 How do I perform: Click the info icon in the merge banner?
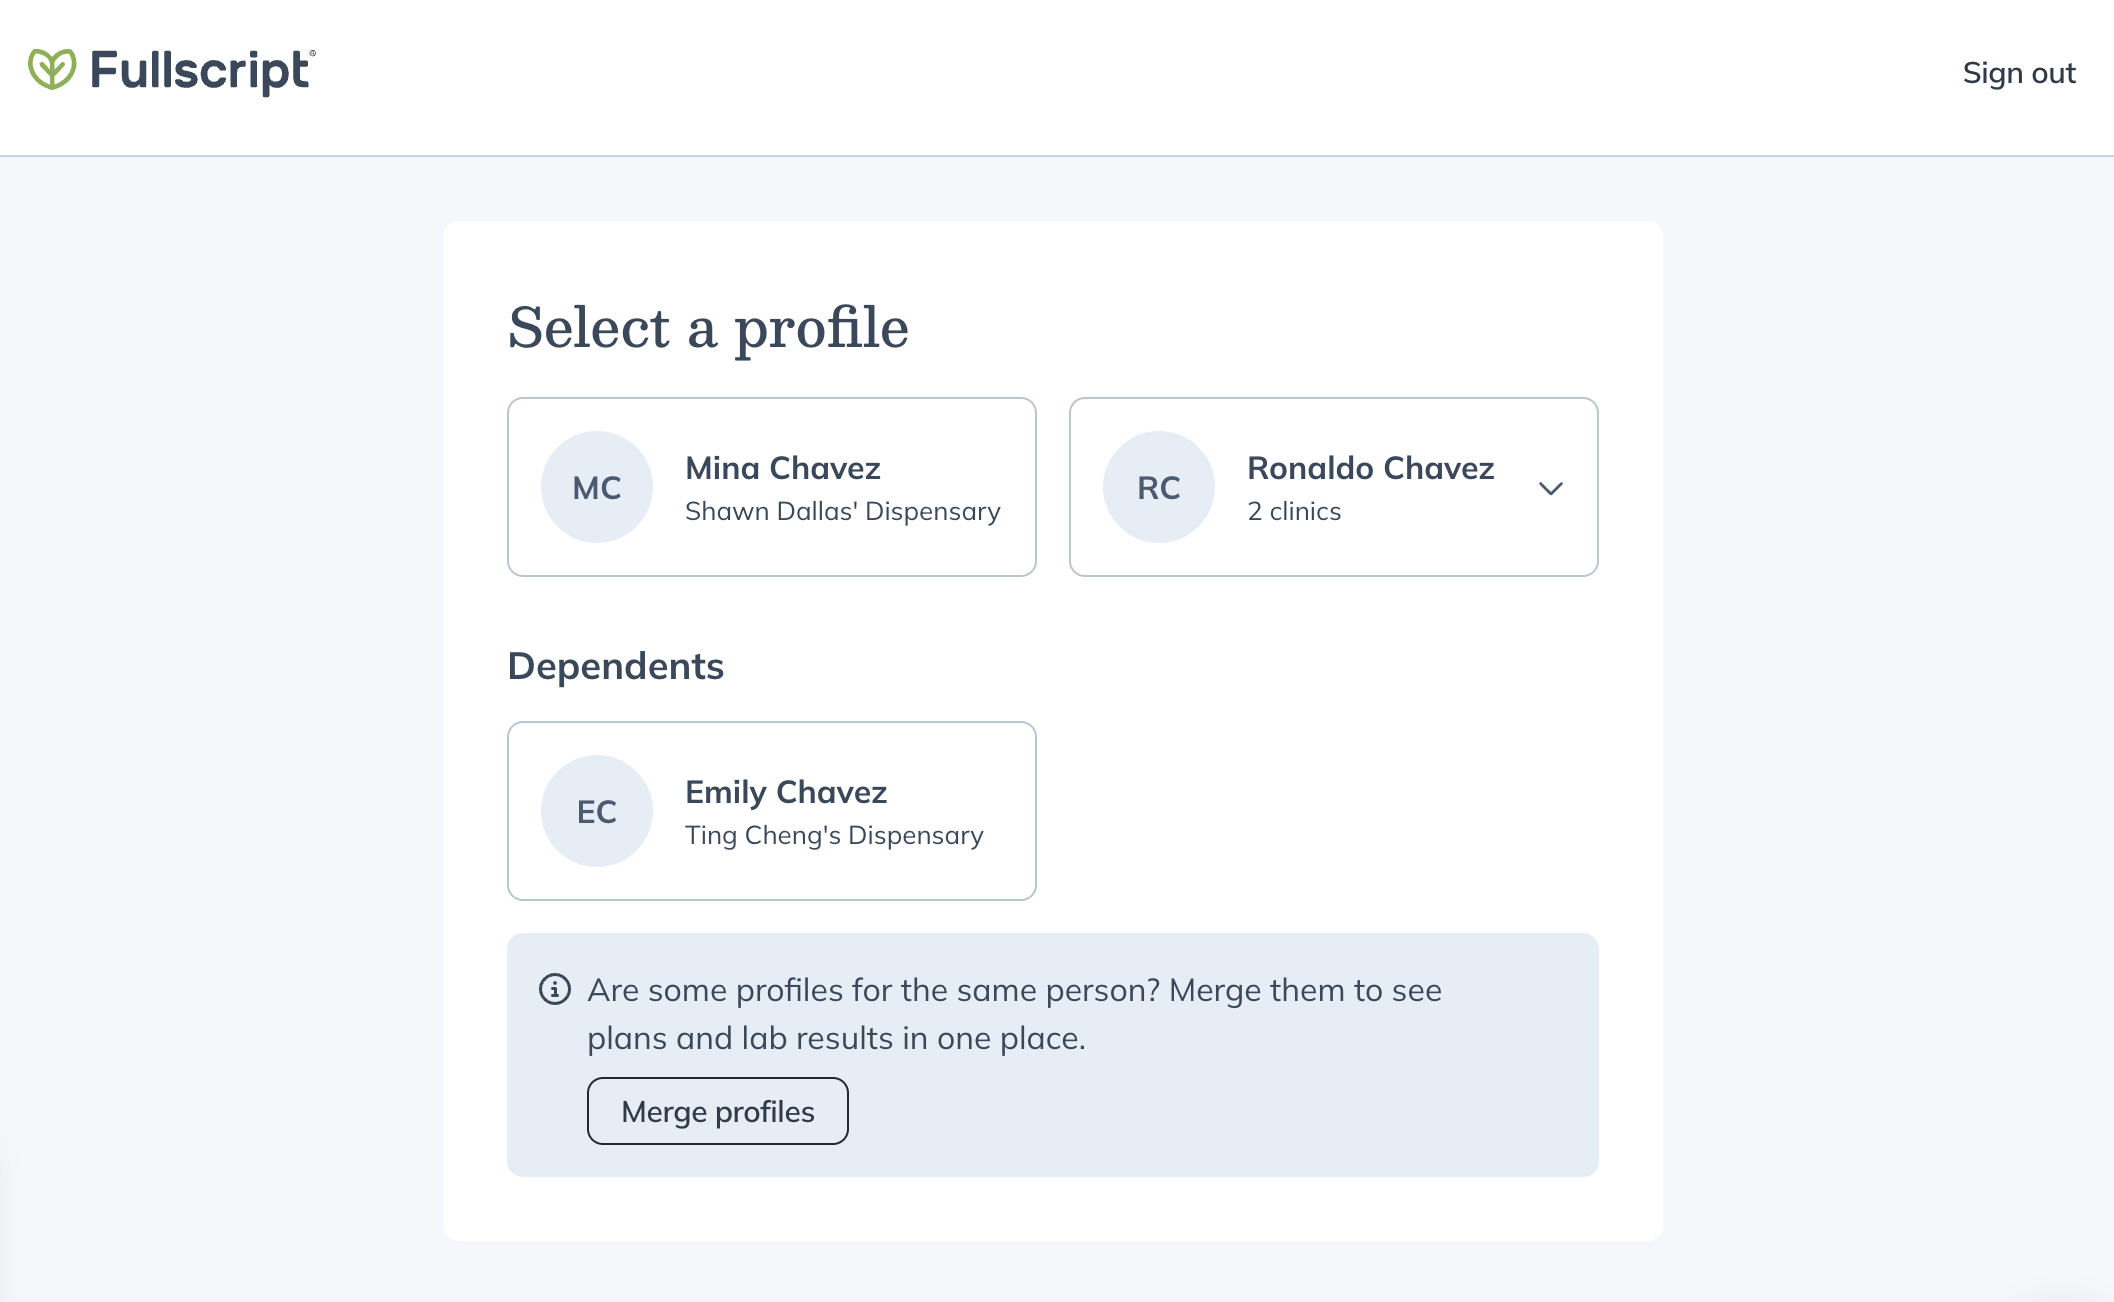[x=554, y=990]
